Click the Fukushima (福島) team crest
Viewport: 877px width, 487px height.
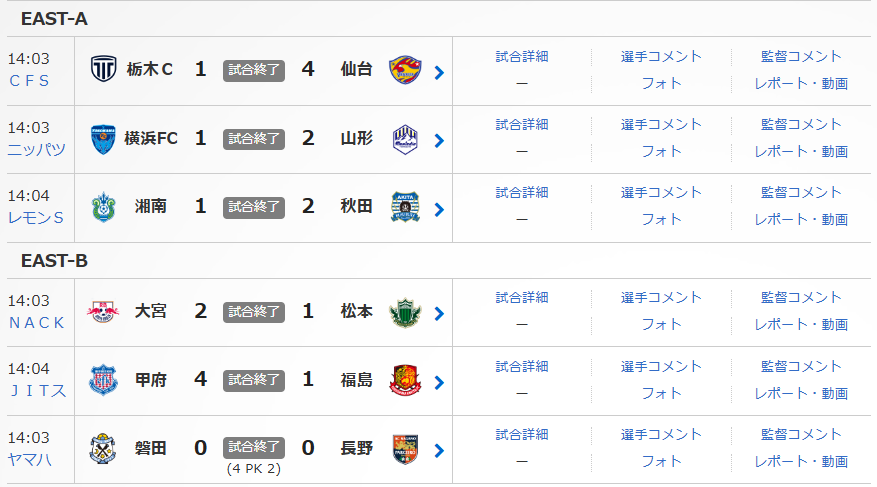coord(404,380)
